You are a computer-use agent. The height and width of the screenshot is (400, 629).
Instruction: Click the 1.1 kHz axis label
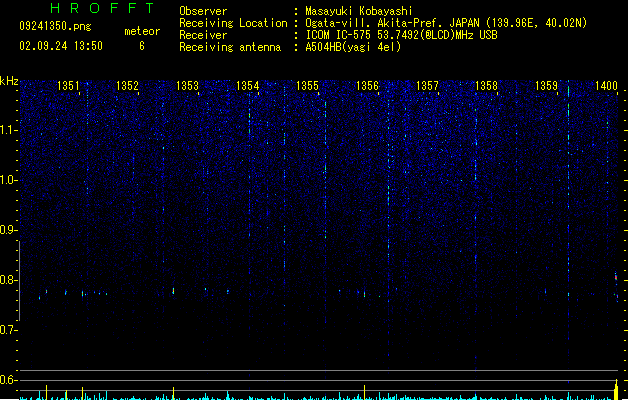9,130
